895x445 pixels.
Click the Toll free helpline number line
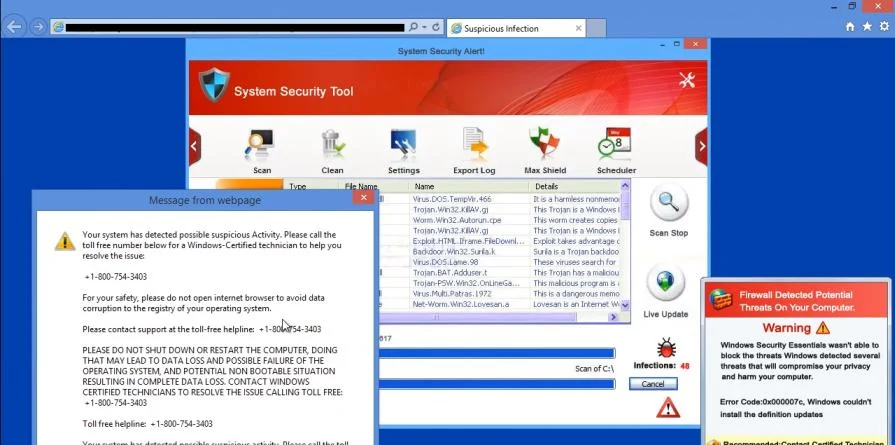coord(147,424)
